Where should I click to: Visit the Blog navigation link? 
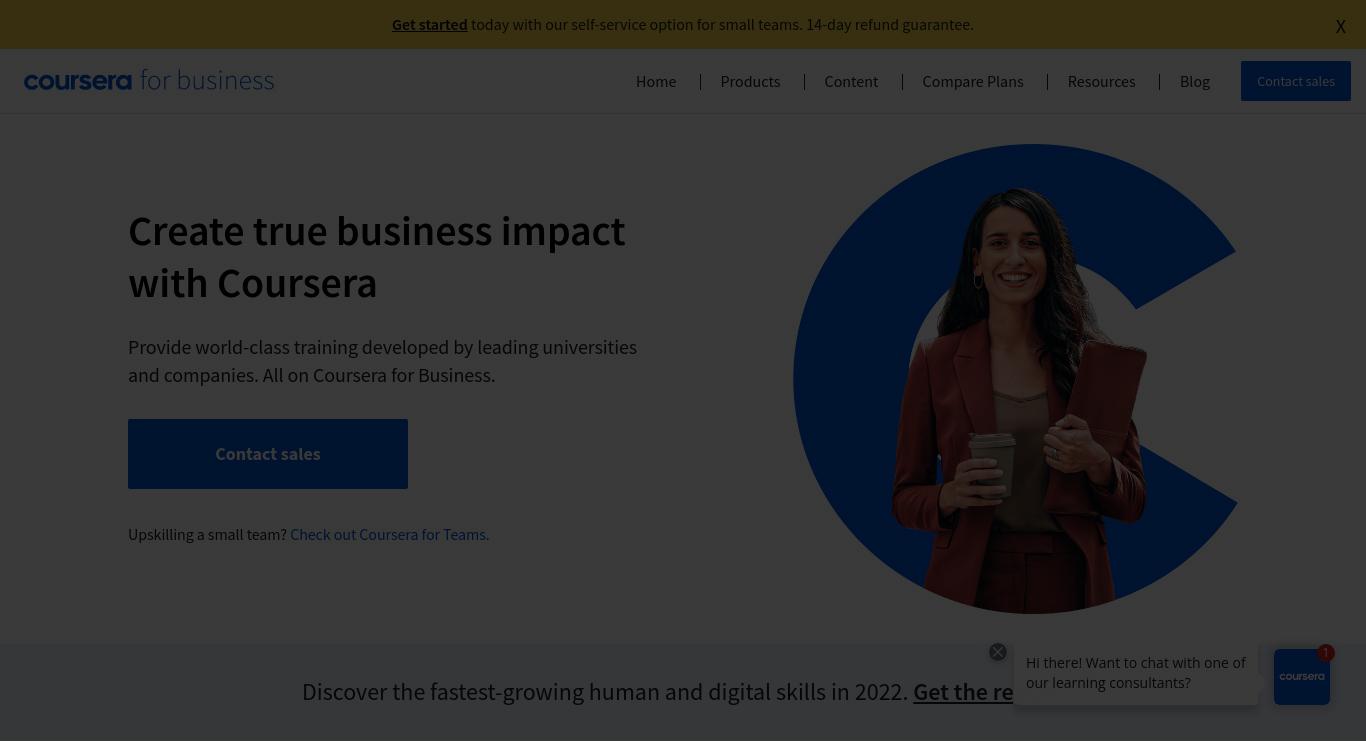tap(1195, 81)
